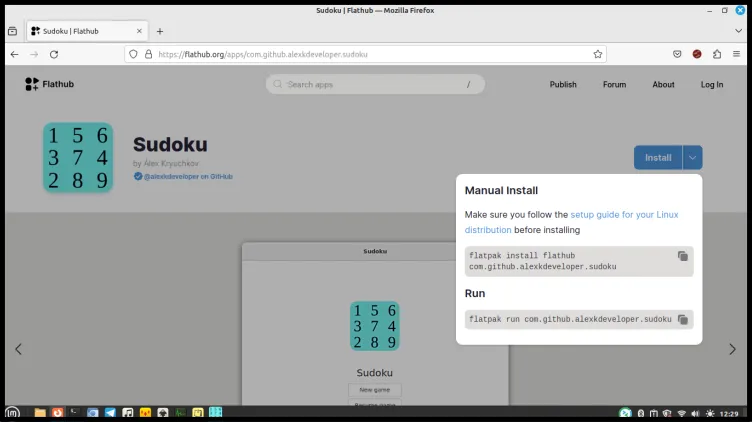Open the Terminal from taskbar
Viewport: 752px width, 422px height.
[75, 412]
